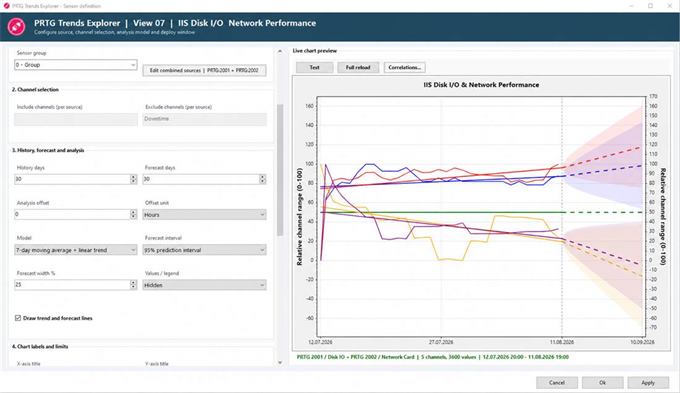Screen dimensions: 680x393
Task: Open the Values / legend dropdown
Action: tap(204, 285)
